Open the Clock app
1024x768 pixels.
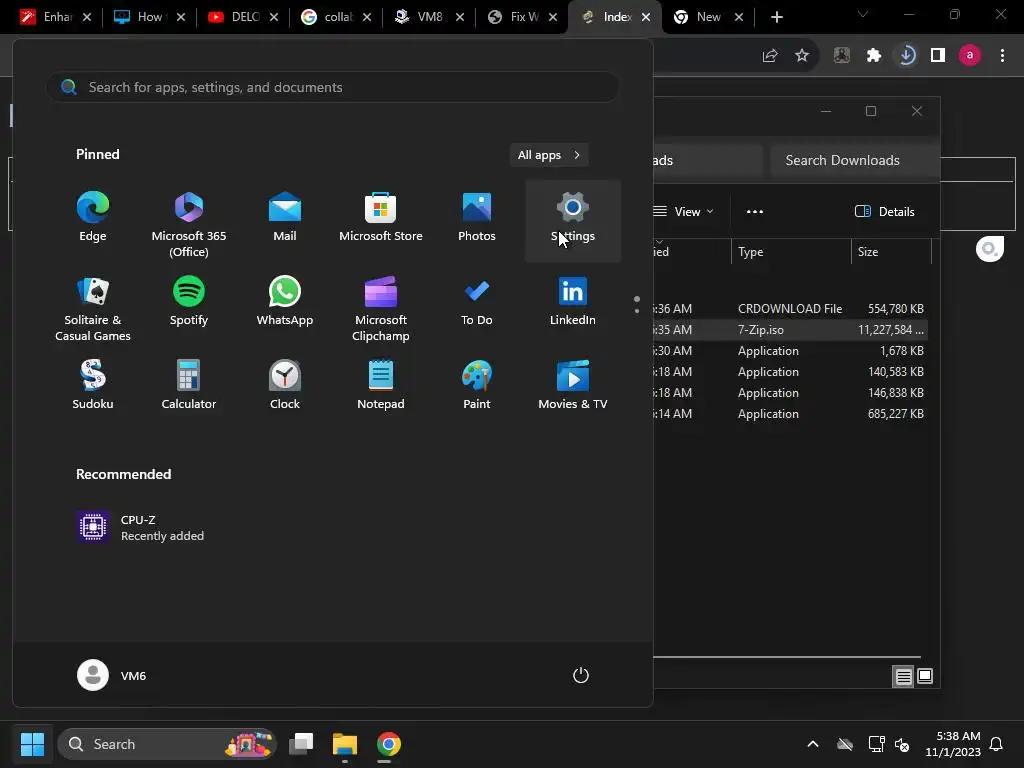(x=285, y=385)
